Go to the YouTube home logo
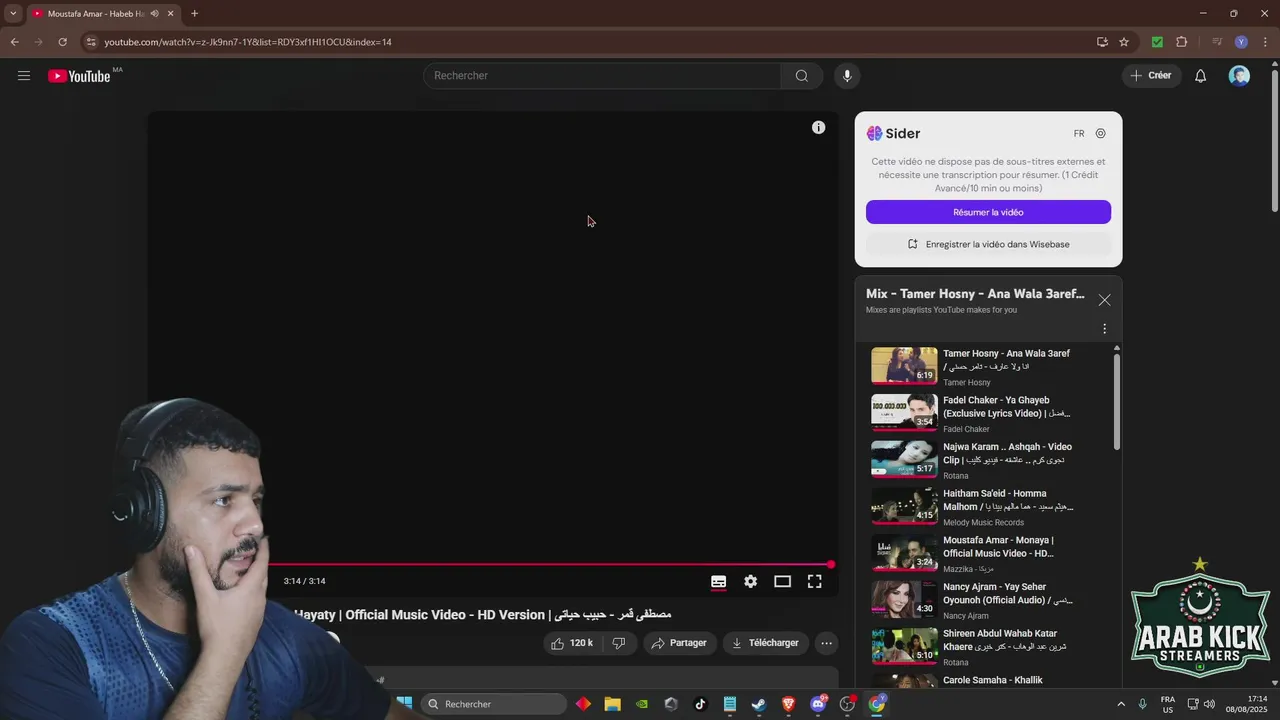1280x720 pixels. (x=79, y=76)
